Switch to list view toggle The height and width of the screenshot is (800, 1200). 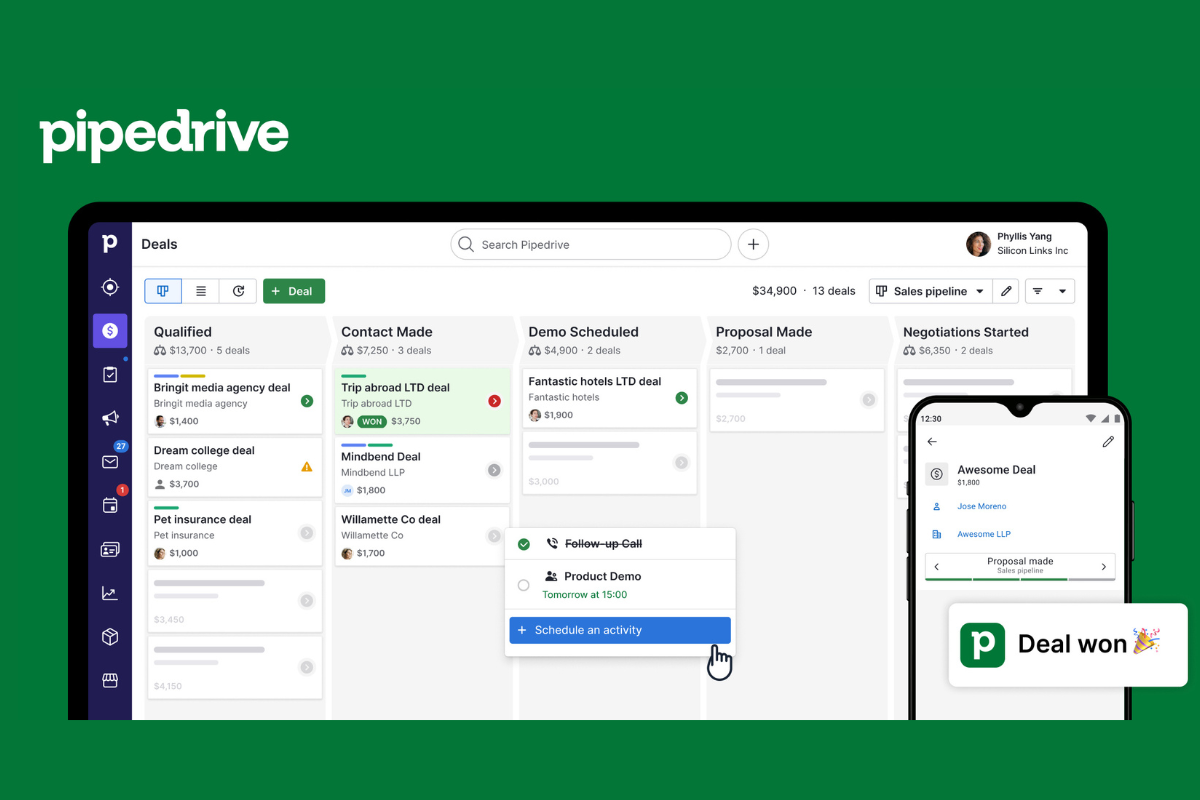tap(201, 291)
